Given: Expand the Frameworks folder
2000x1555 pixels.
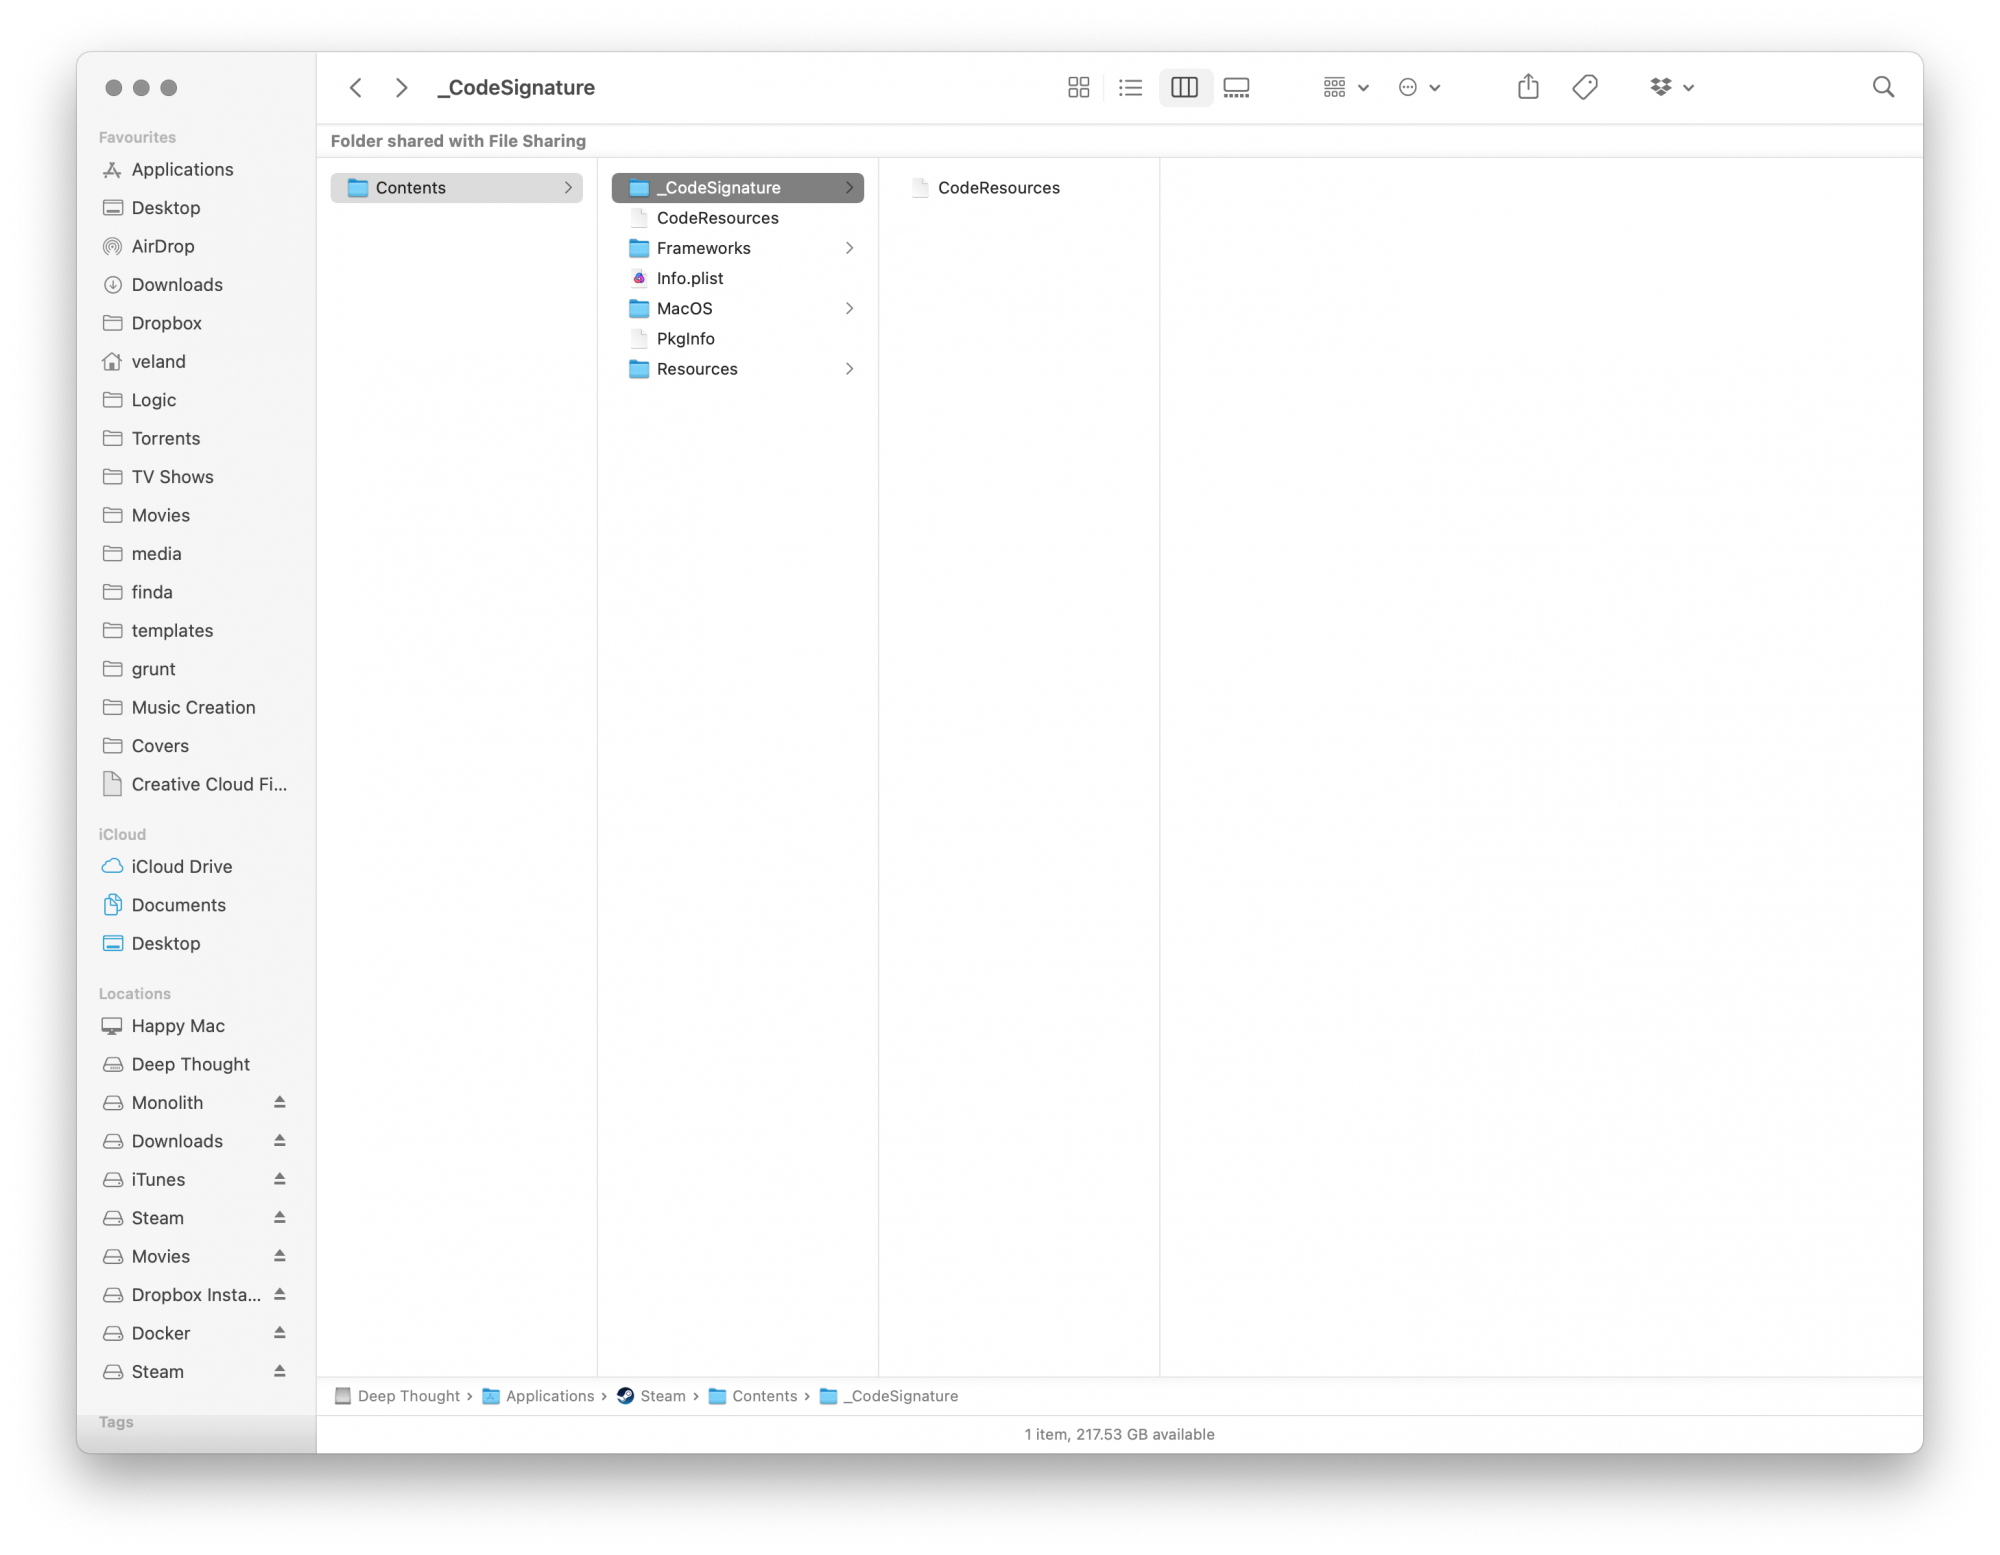Looking at the screenshot, I should pos(848,248).
